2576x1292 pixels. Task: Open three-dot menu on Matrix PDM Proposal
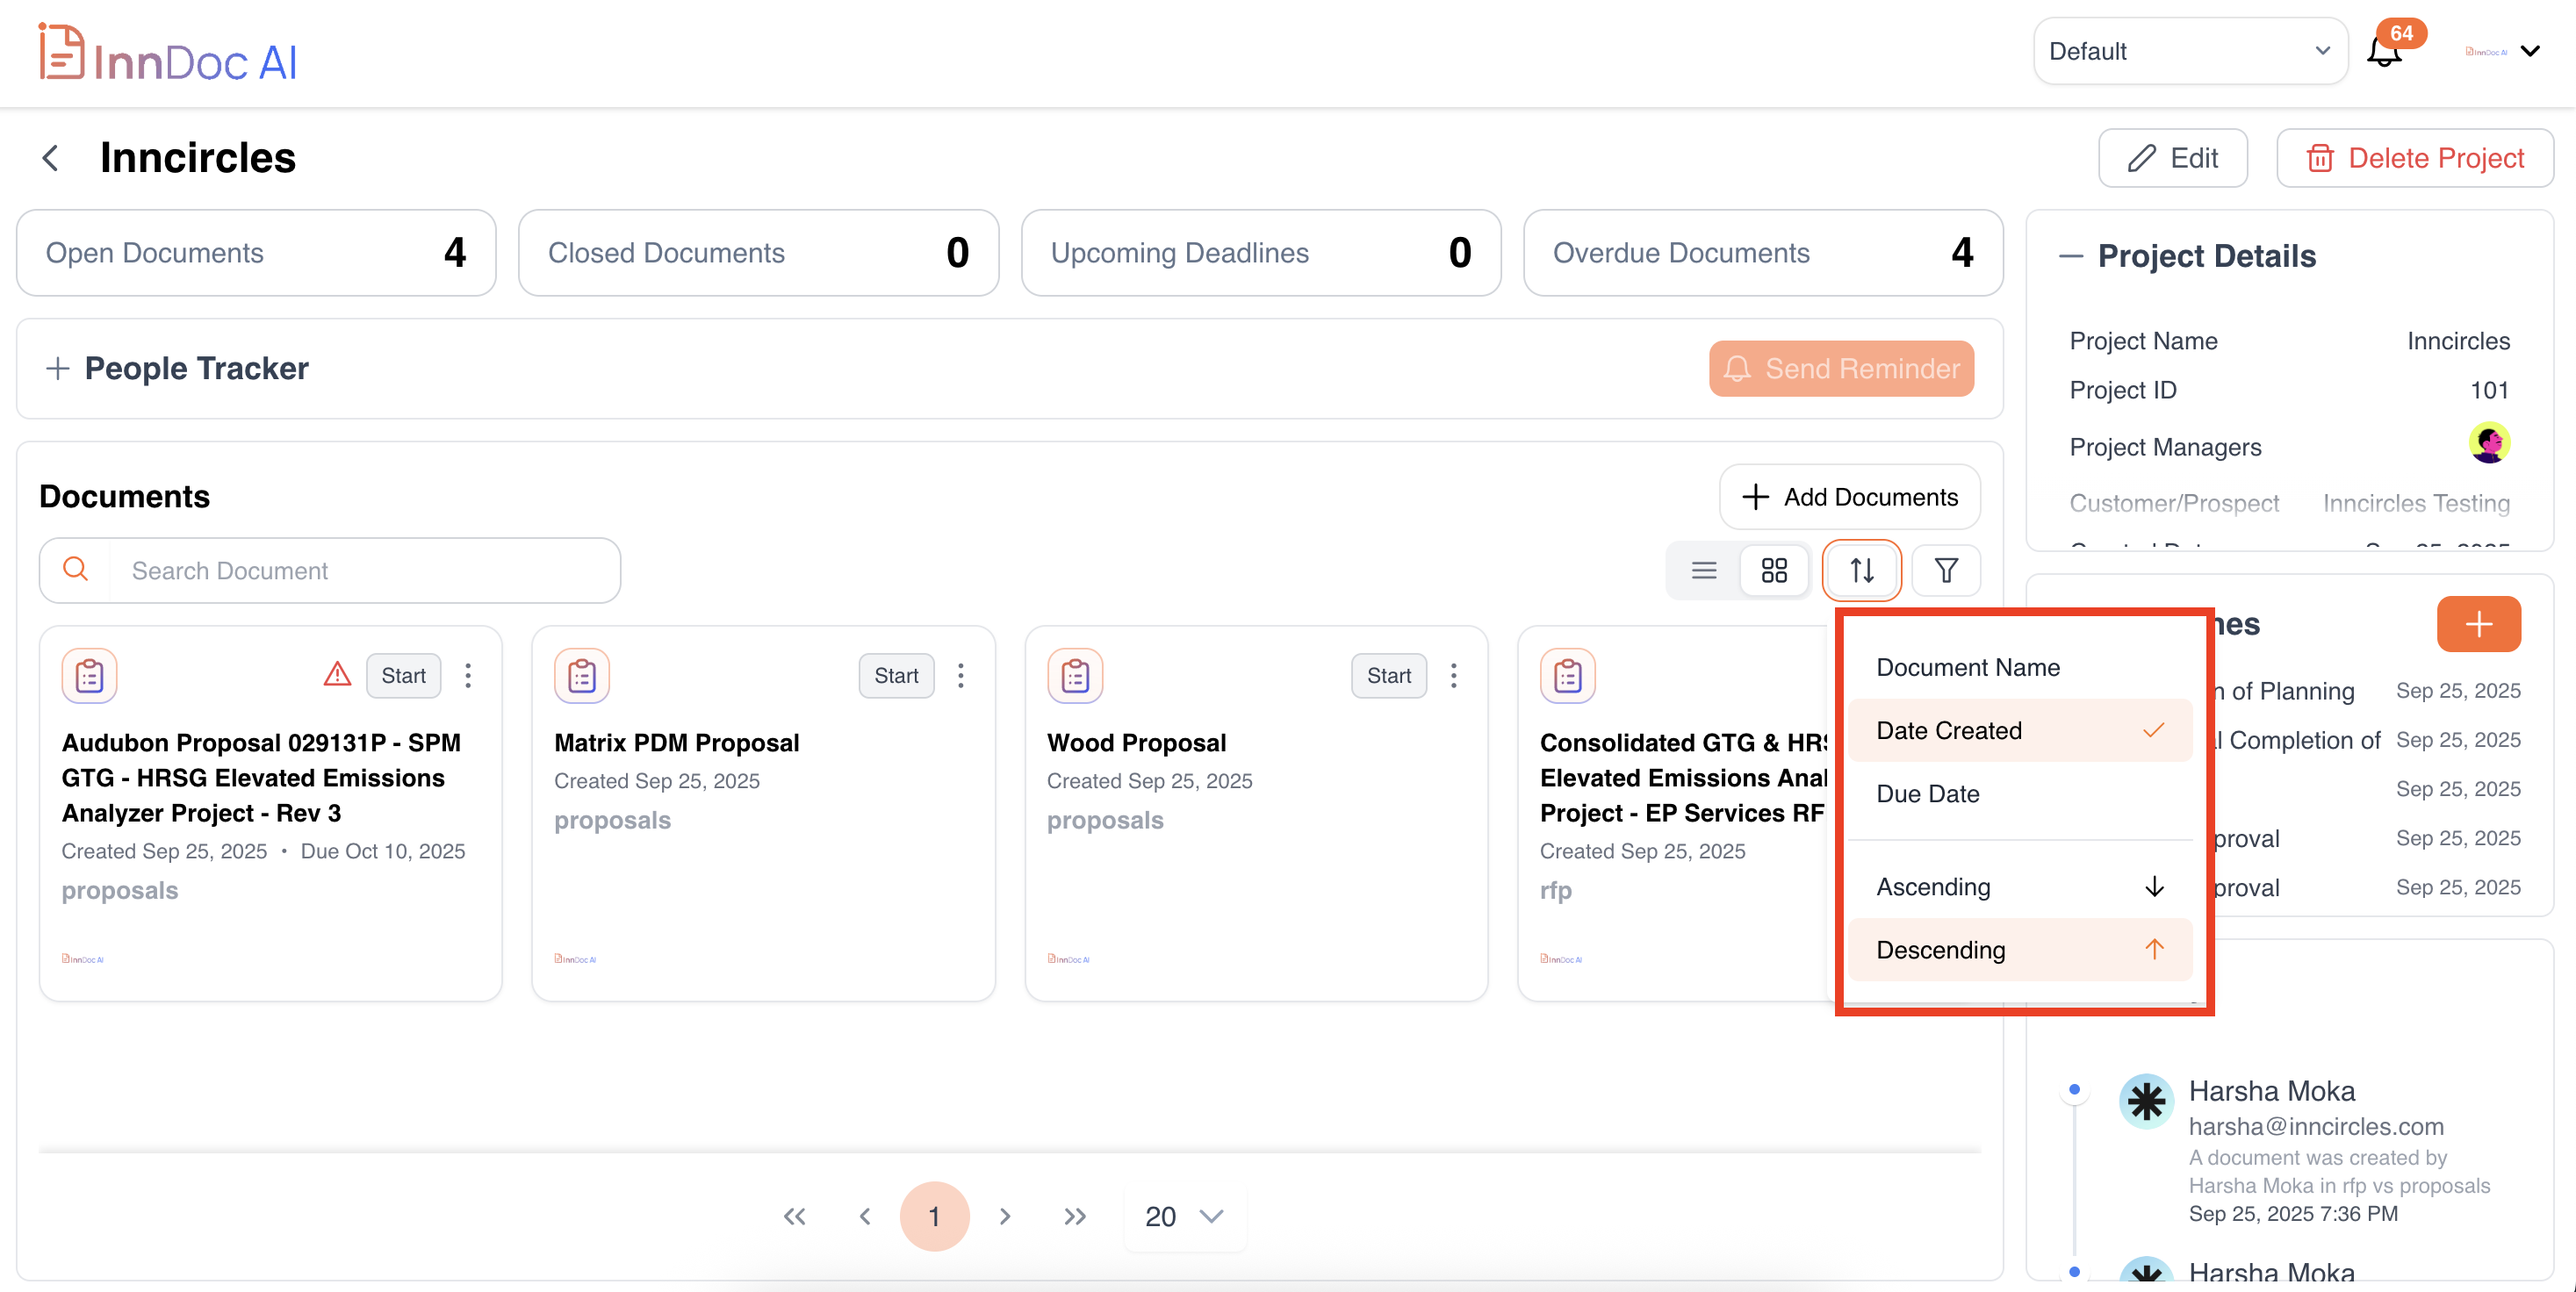coord(960,675)
